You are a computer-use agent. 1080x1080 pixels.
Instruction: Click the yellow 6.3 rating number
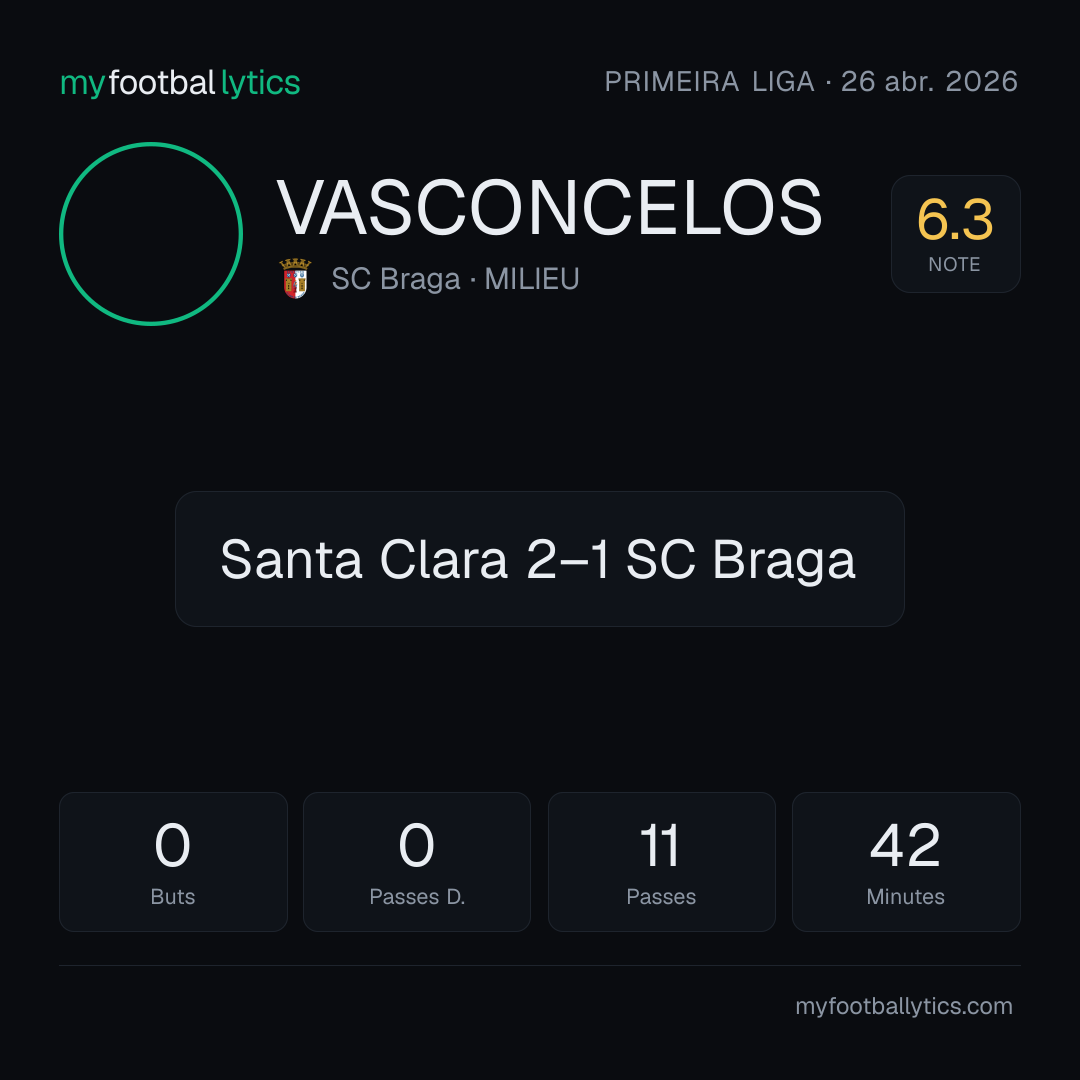(x=955, y=220)
